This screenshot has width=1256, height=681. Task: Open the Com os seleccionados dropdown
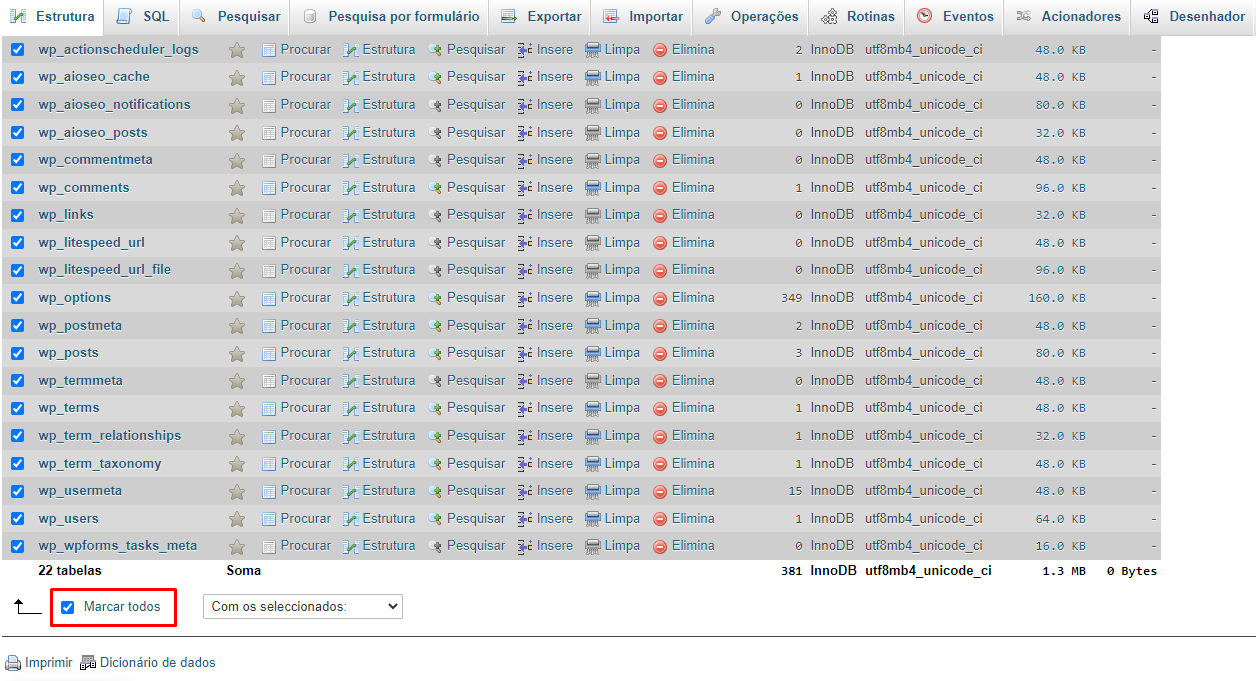302,606
